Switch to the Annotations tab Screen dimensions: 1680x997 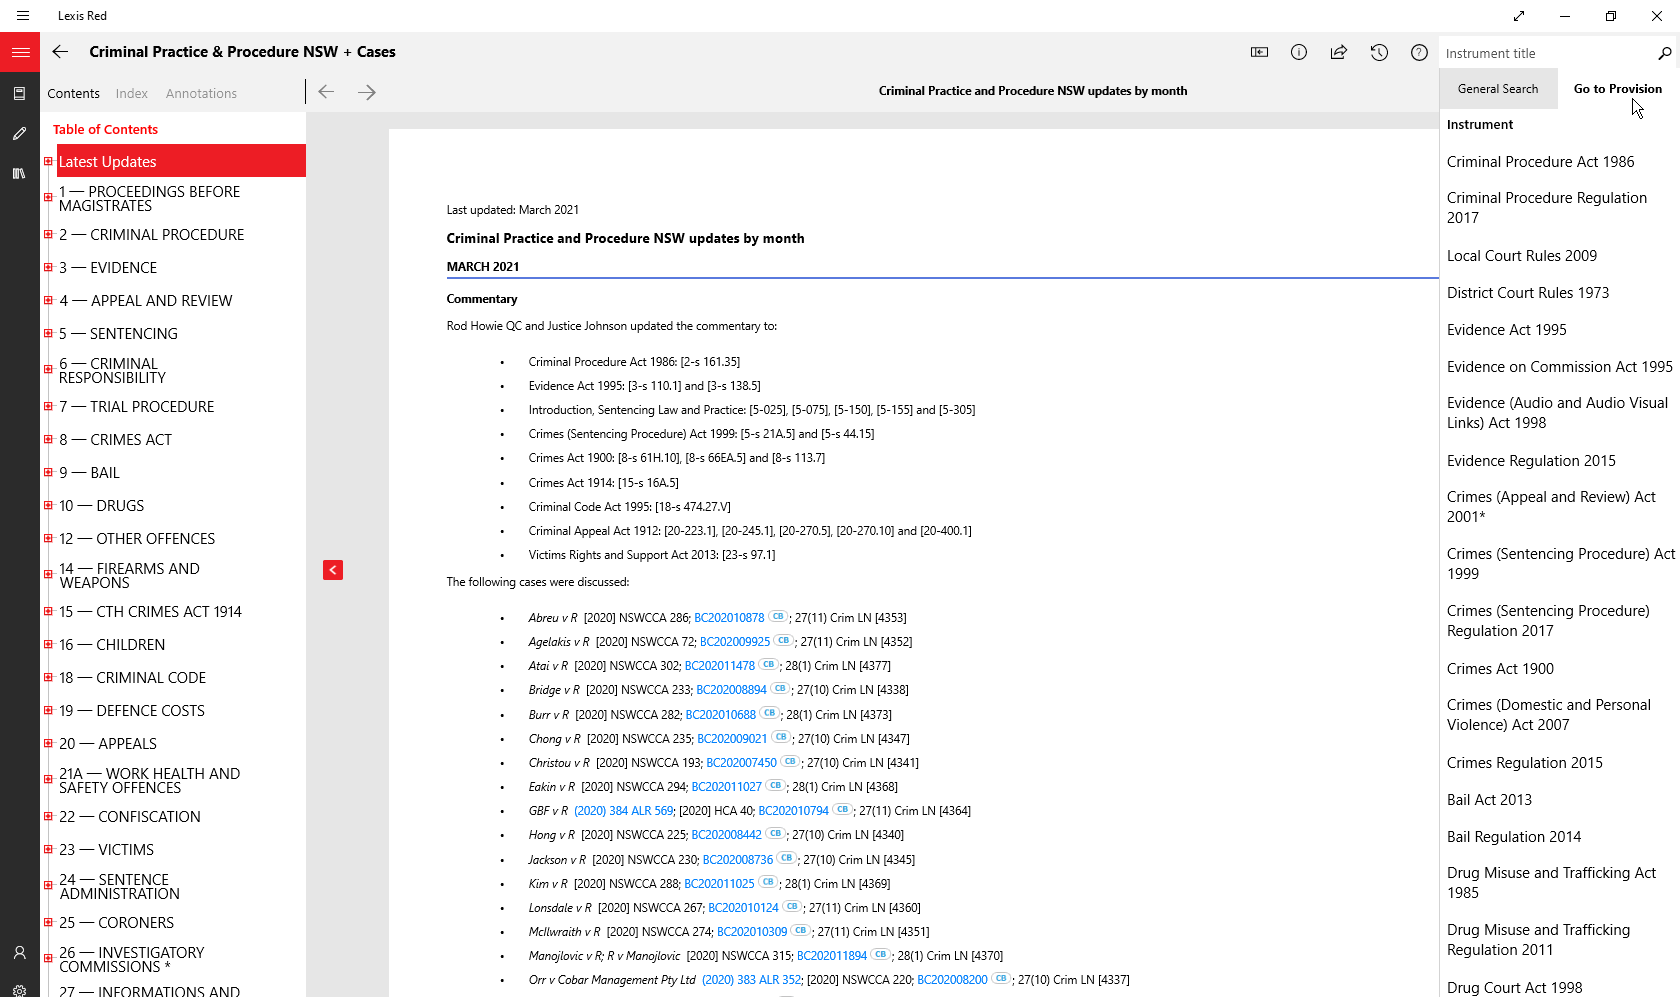pyautogui.click(x=201, y=93)
